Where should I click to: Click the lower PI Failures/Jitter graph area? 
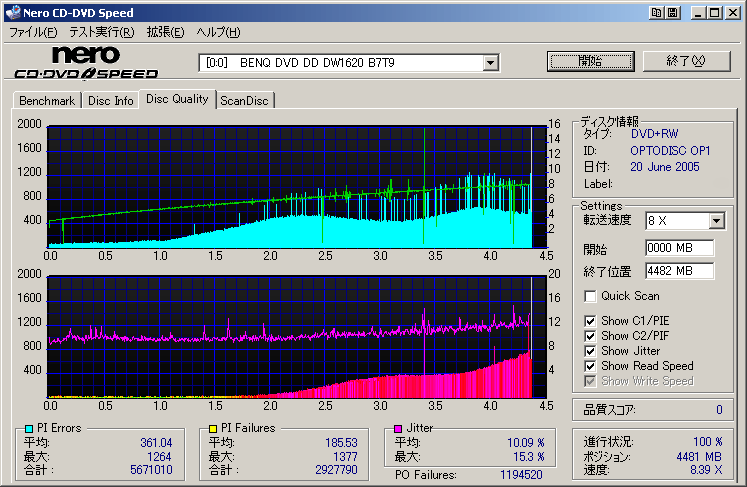click(297, 336)
